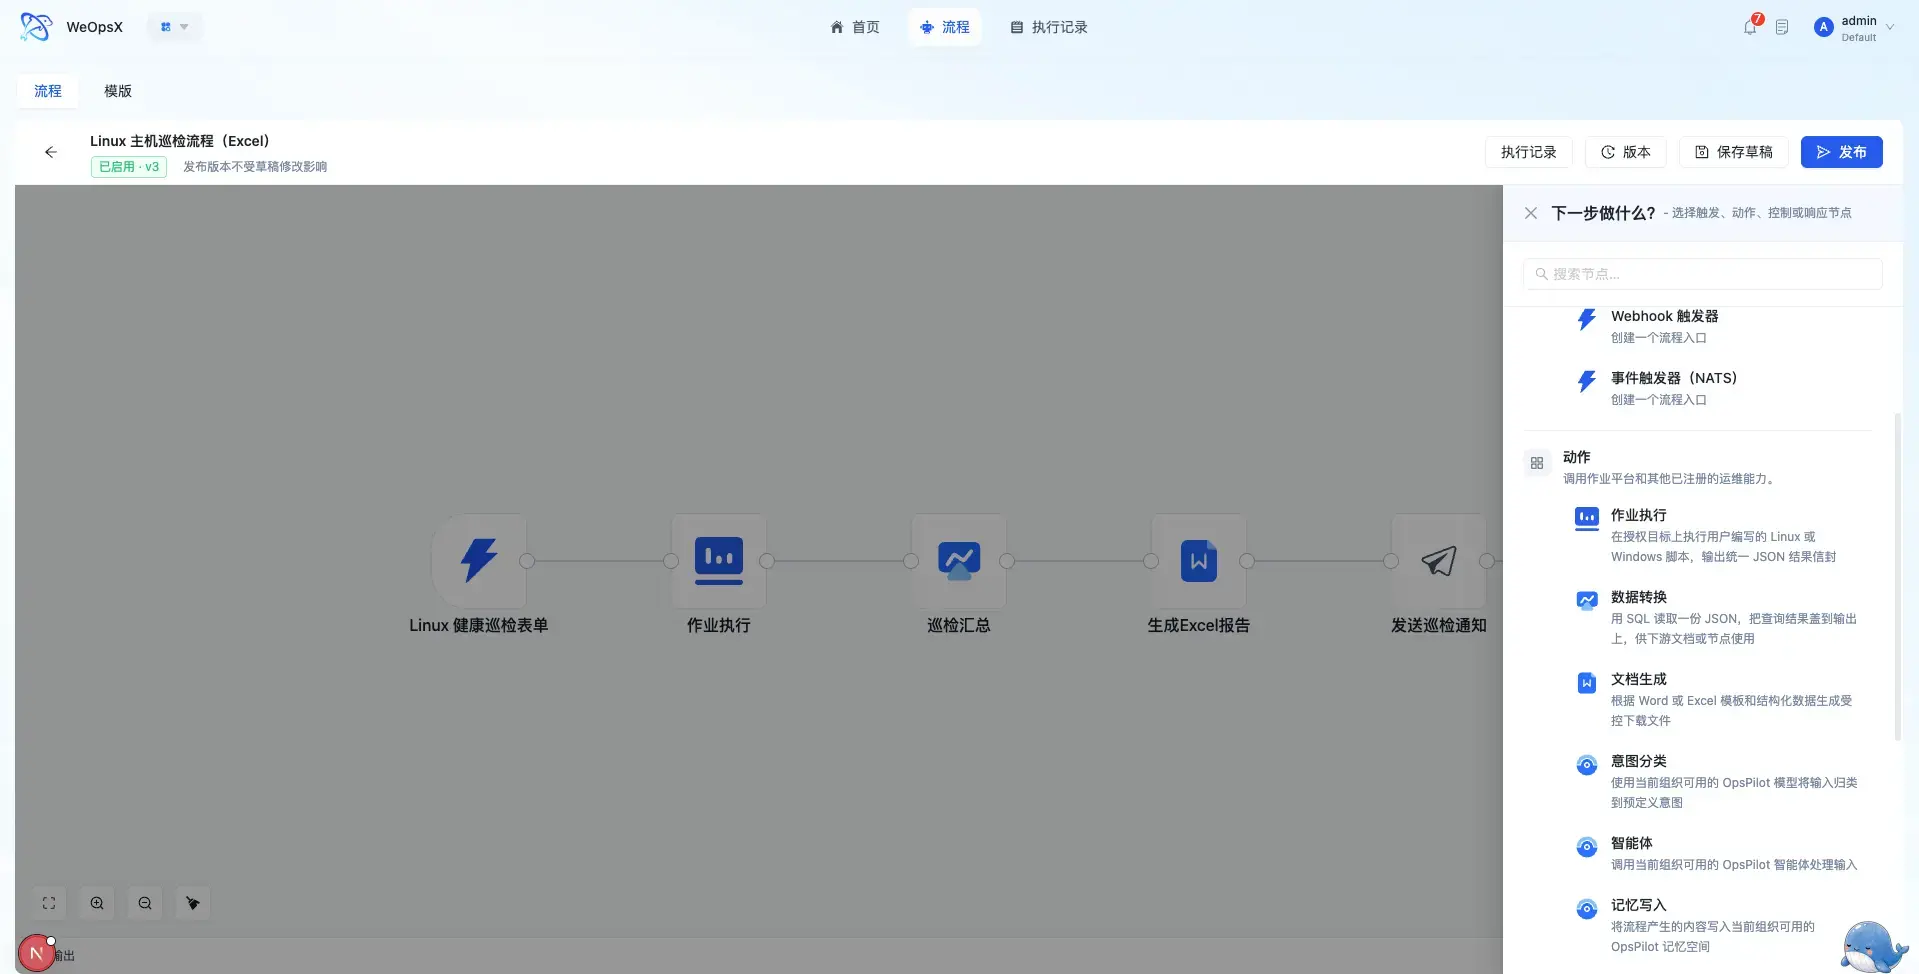Select the Linux 健康巡检表单 trigger node

pos(479,560)
